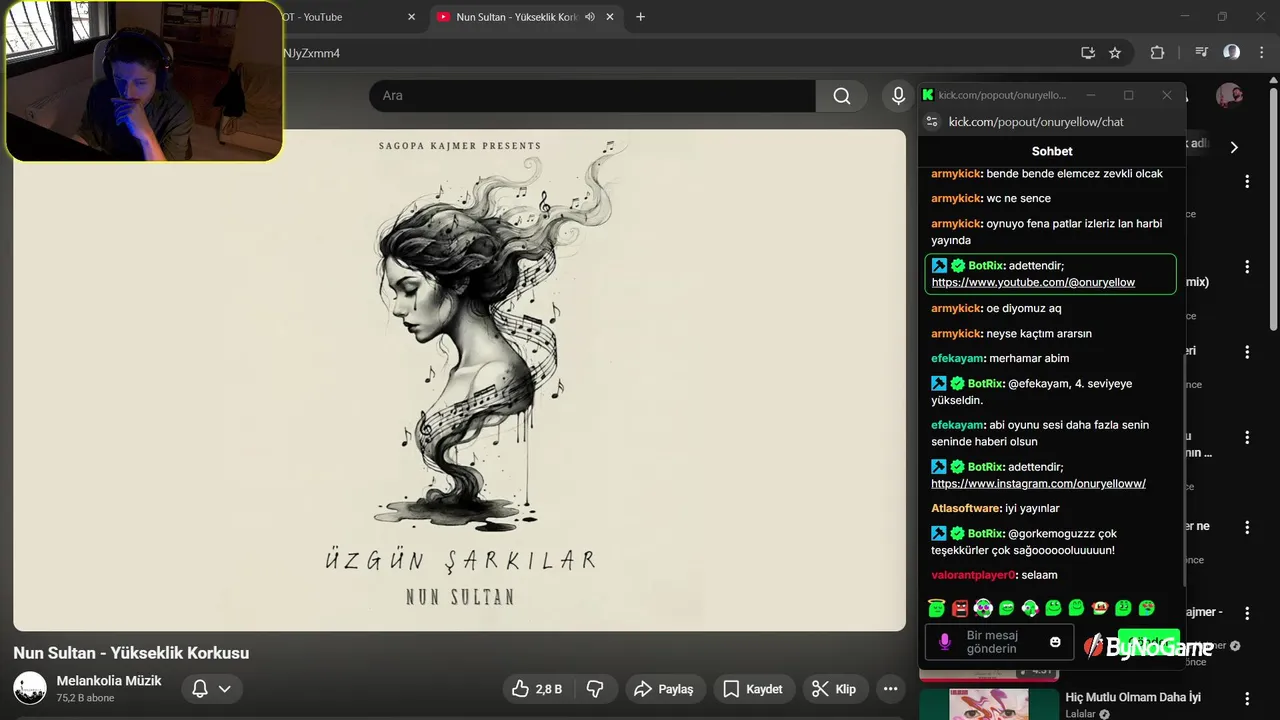Click the video title 'Nun Sultan - Yükseklik Korkusu'
This screenshot has width=1280, height=720.
[x=131, y=653]
